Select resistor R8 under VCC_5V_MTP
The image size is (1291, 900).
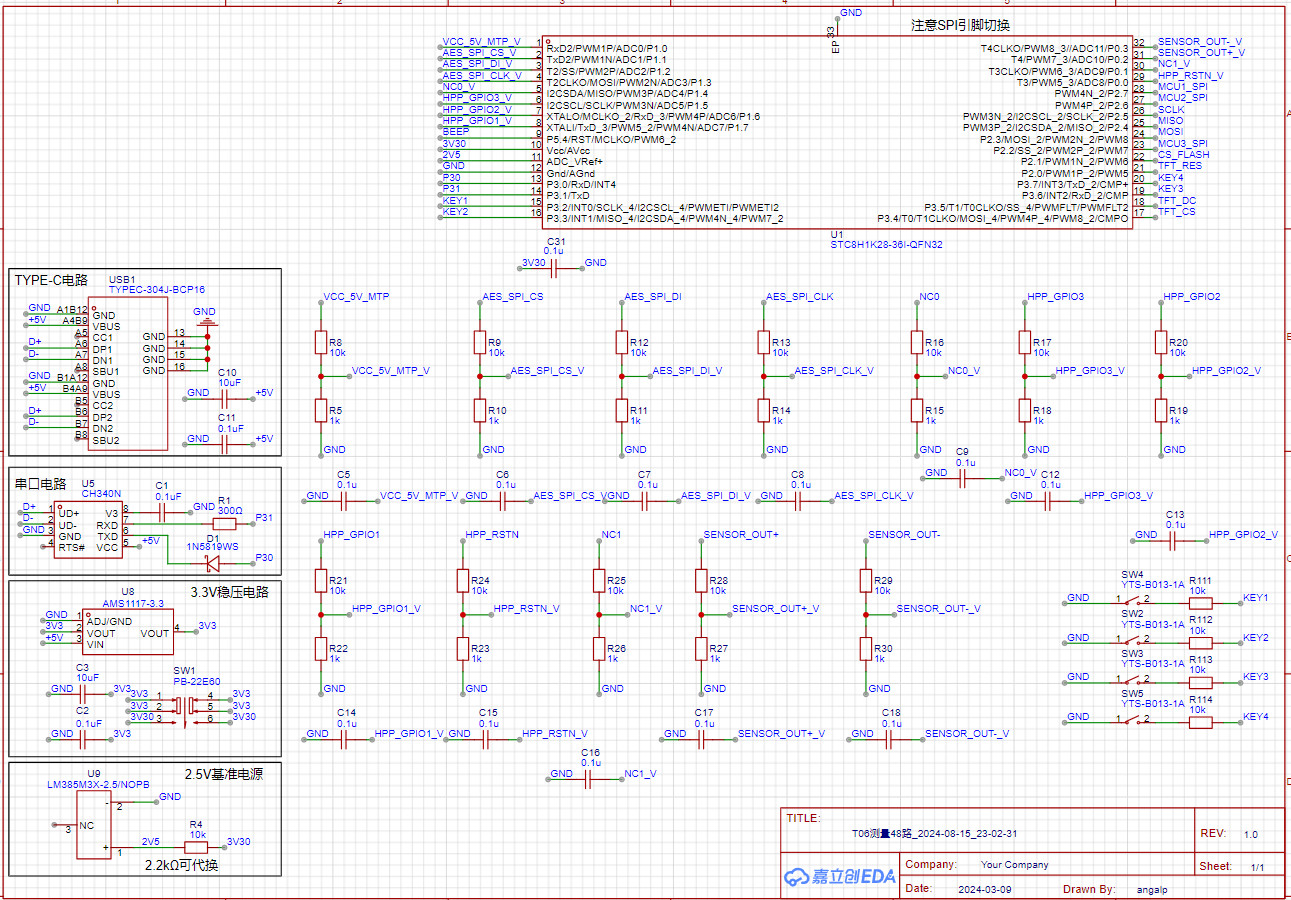(x=321, y=342)
